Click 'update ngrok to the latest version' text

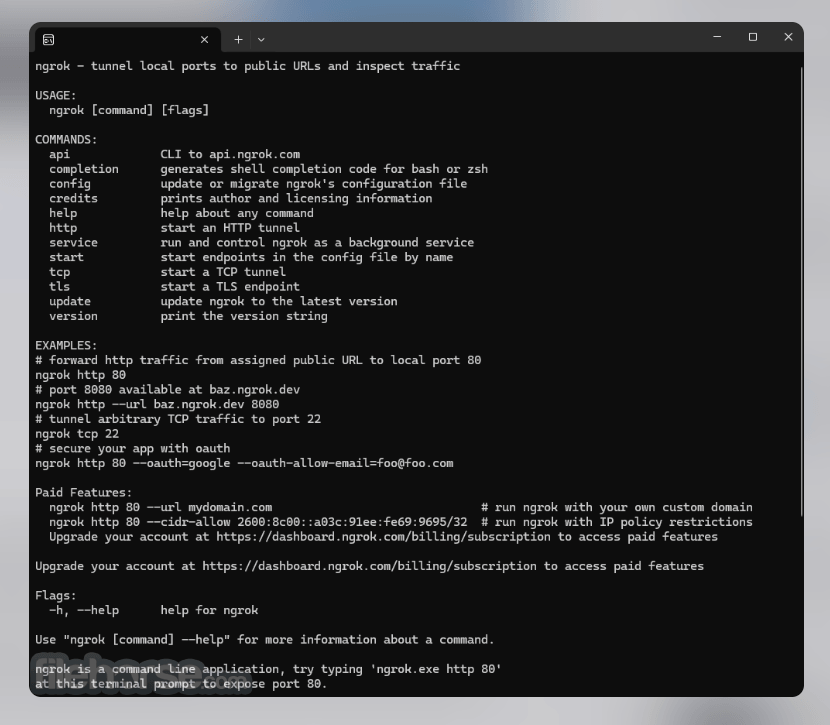click(278, 302)
